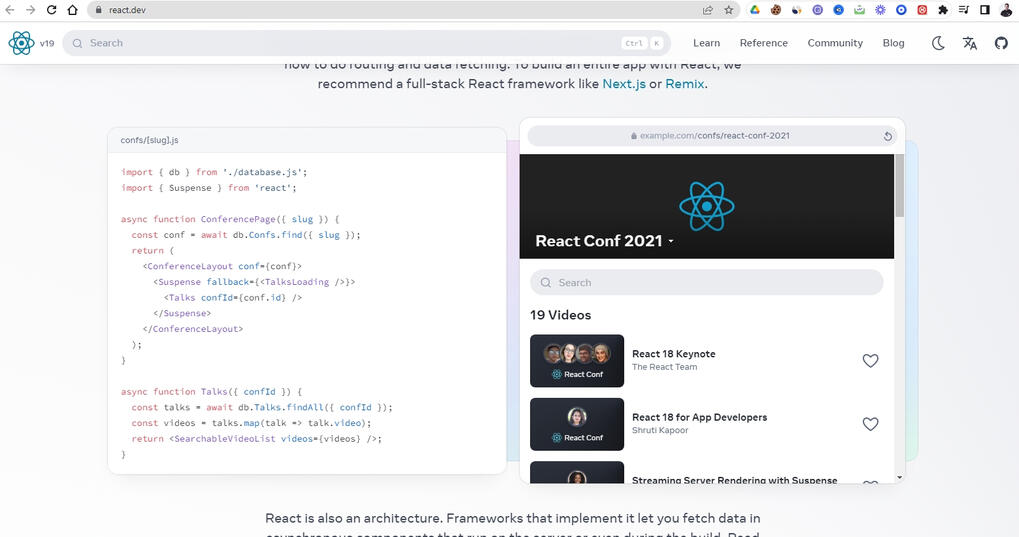This screenshot has height=537, width=1019.
Task: Click the site padlock icon in address bar
Action: (99, 10)
